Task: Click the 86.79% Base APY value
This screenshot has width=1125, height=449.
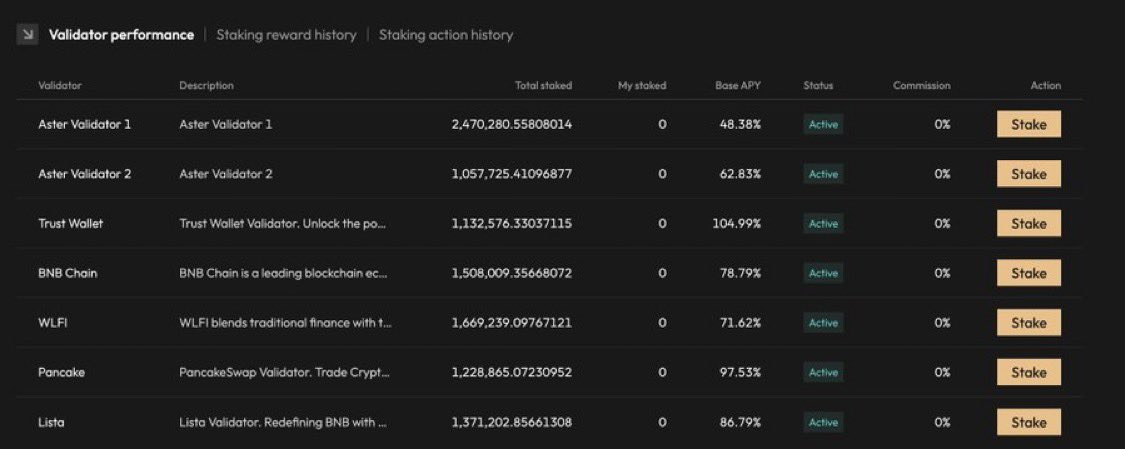Action: click(x=740, y=422)
